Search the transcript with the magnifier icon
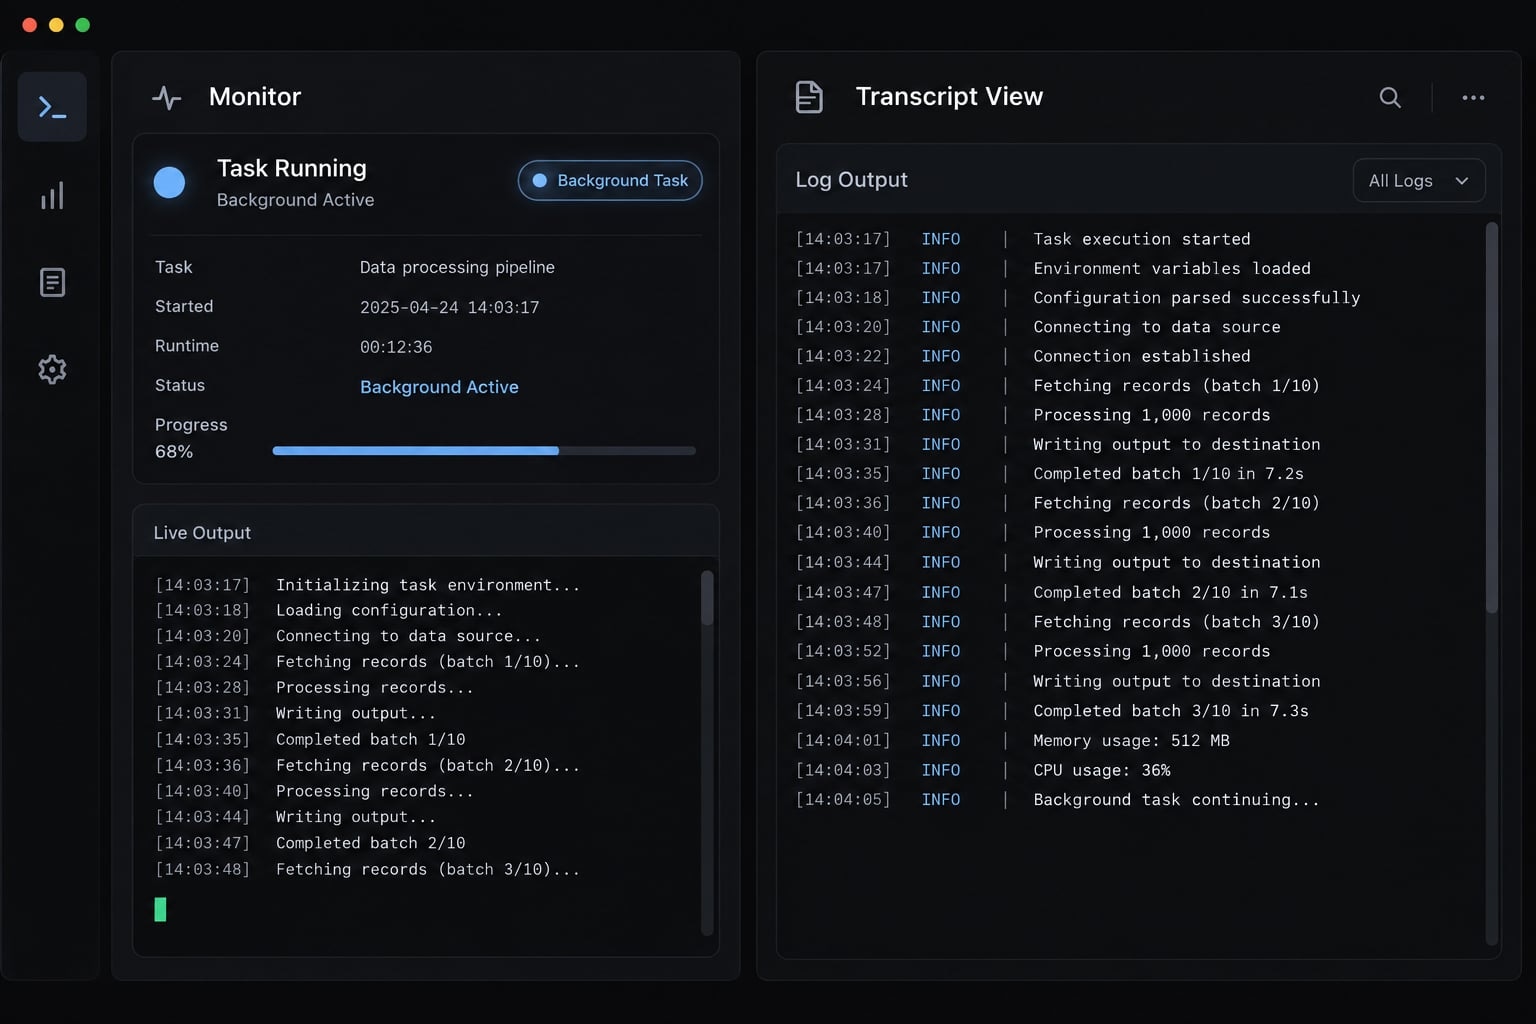1536x1024 pixels. click(1390, 97)
